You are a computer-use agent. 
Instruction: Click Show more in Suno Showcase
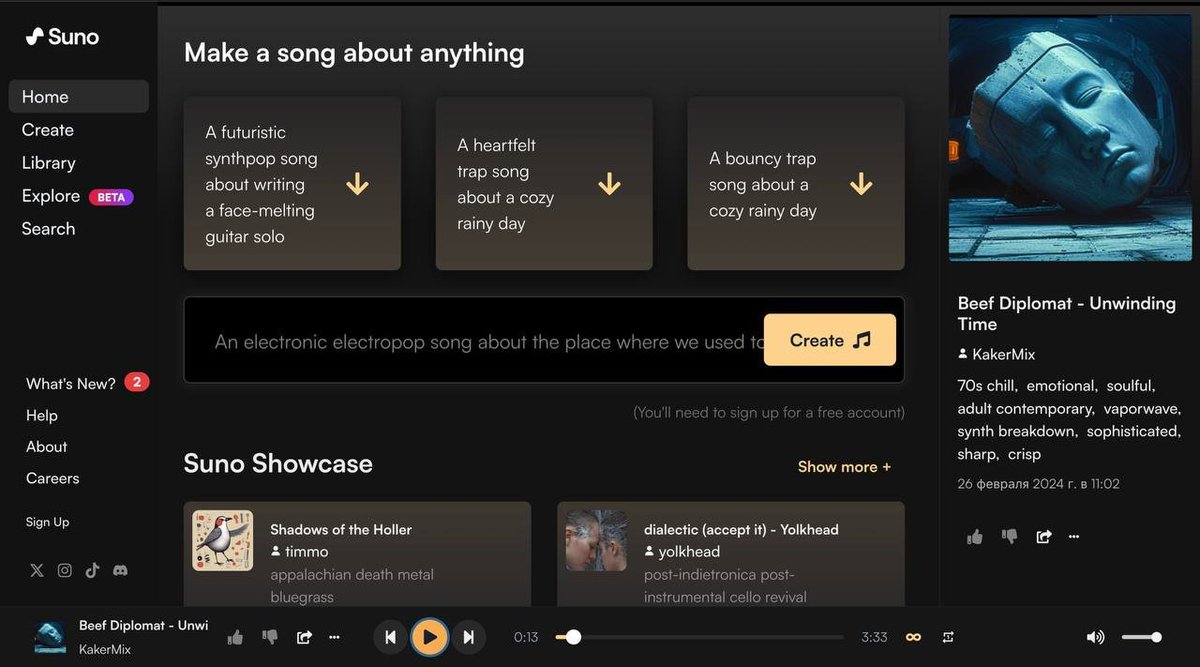tap(843, 466)
